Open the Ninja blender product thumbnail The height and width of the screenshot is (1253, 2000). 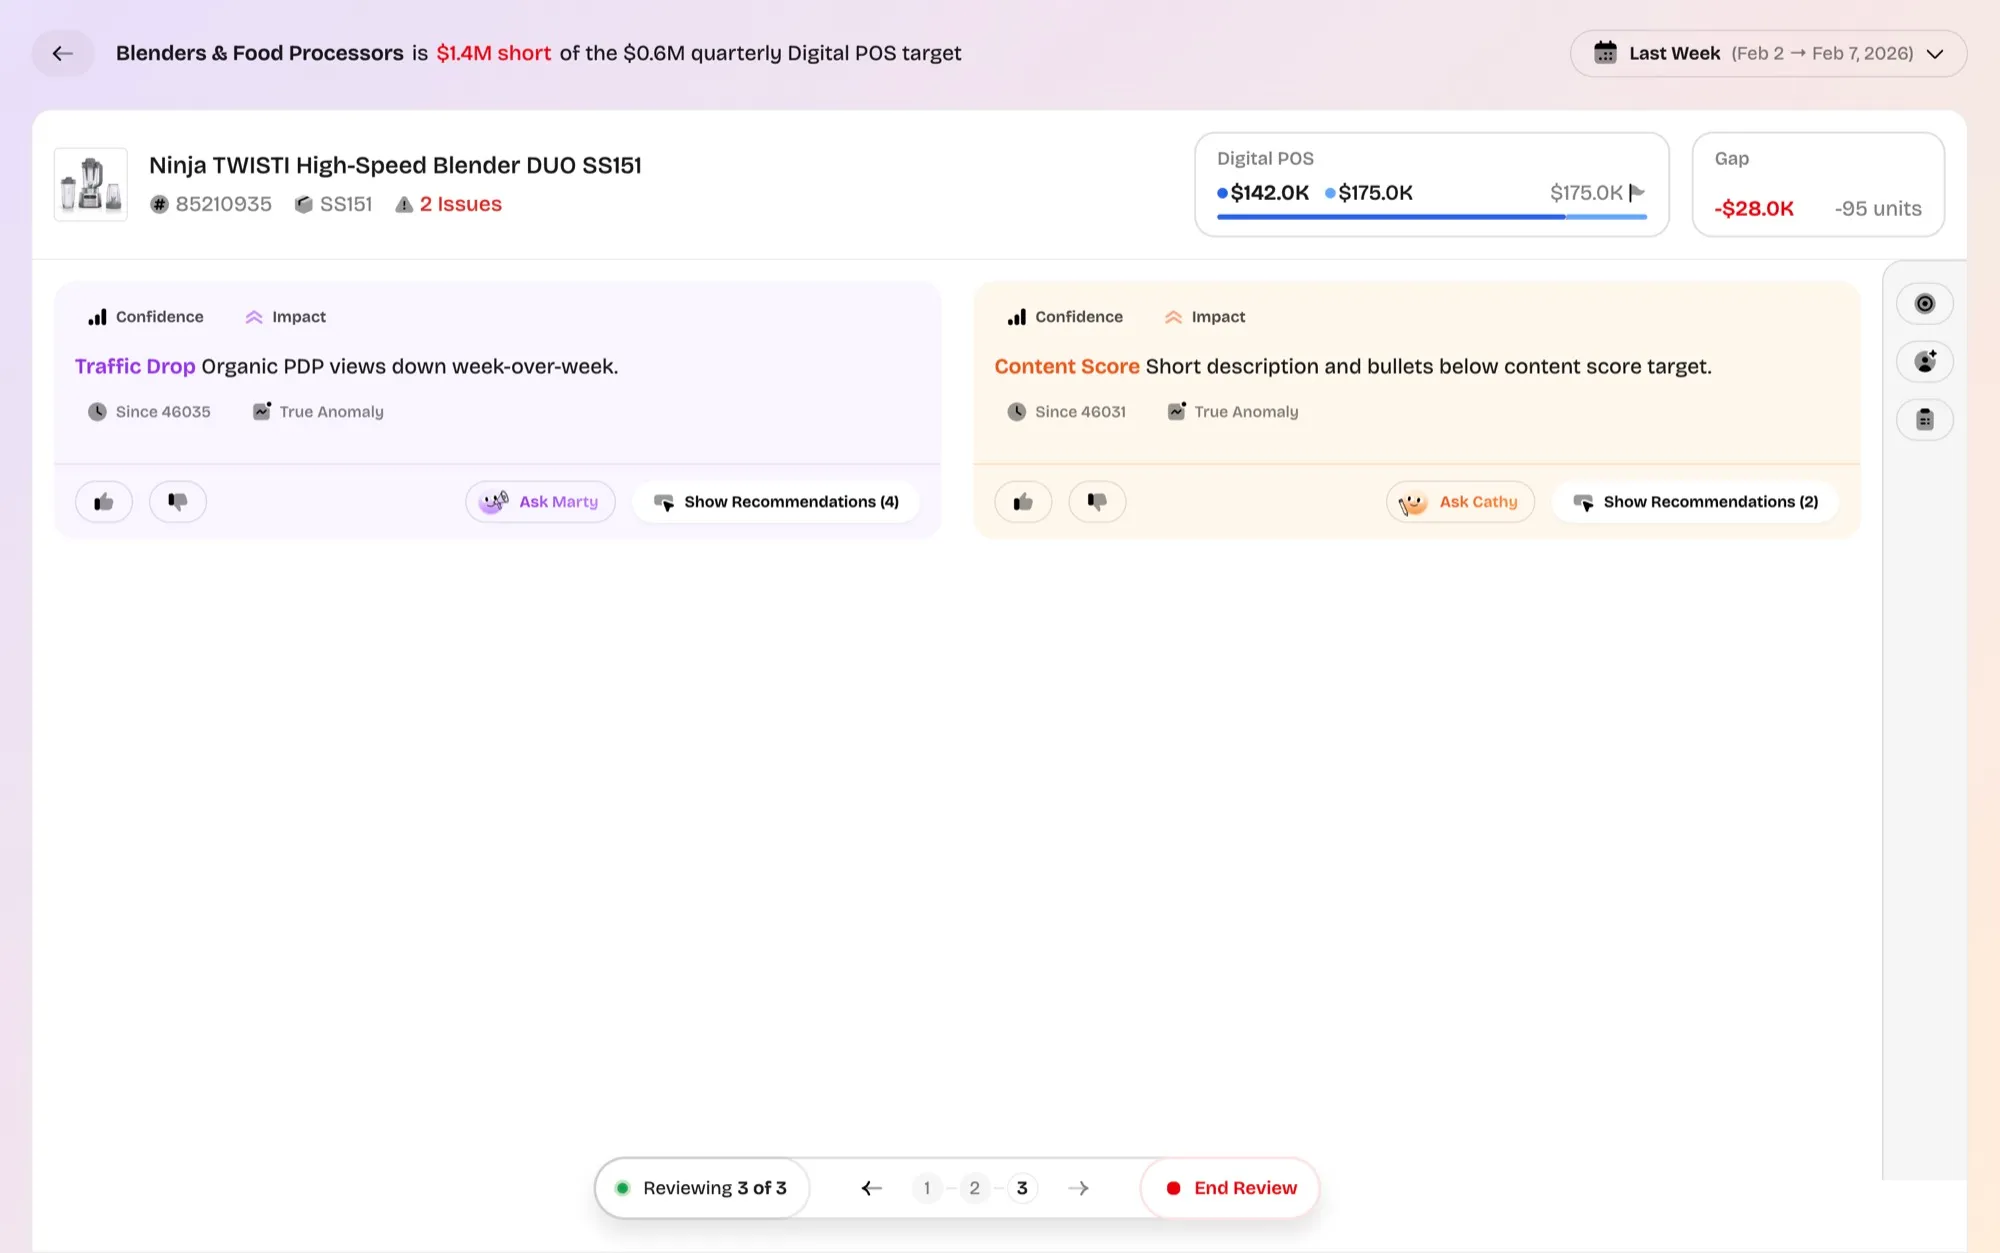click(90, 185)
